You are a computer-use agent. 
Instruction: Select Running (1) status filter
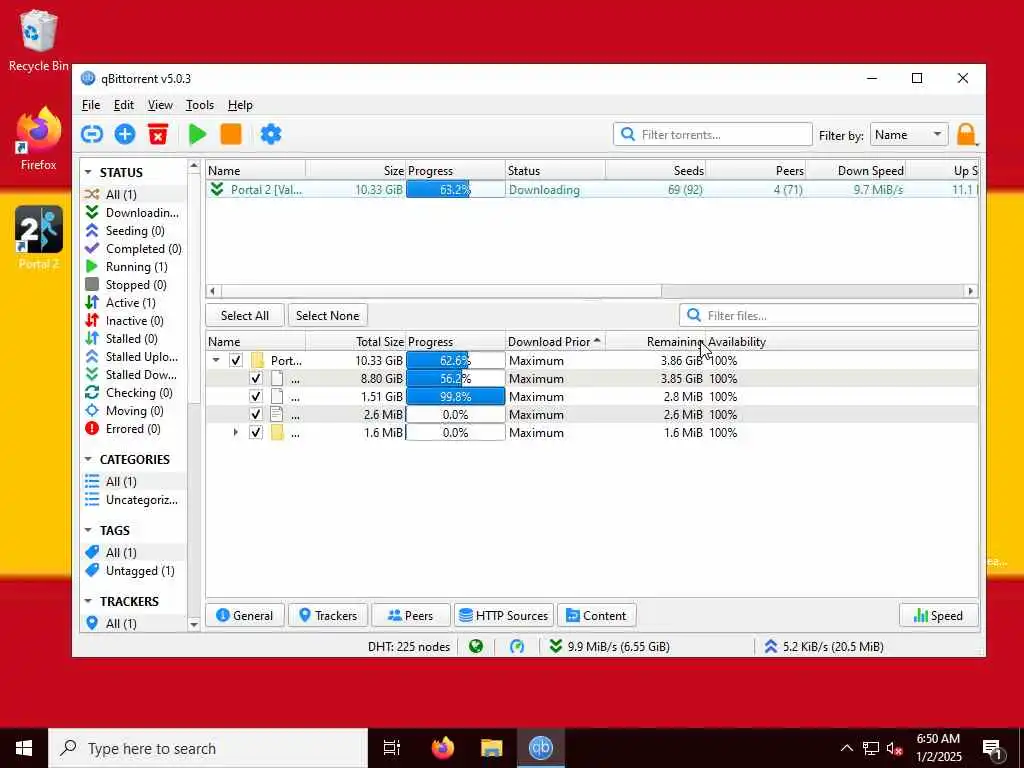pos(133,266)
